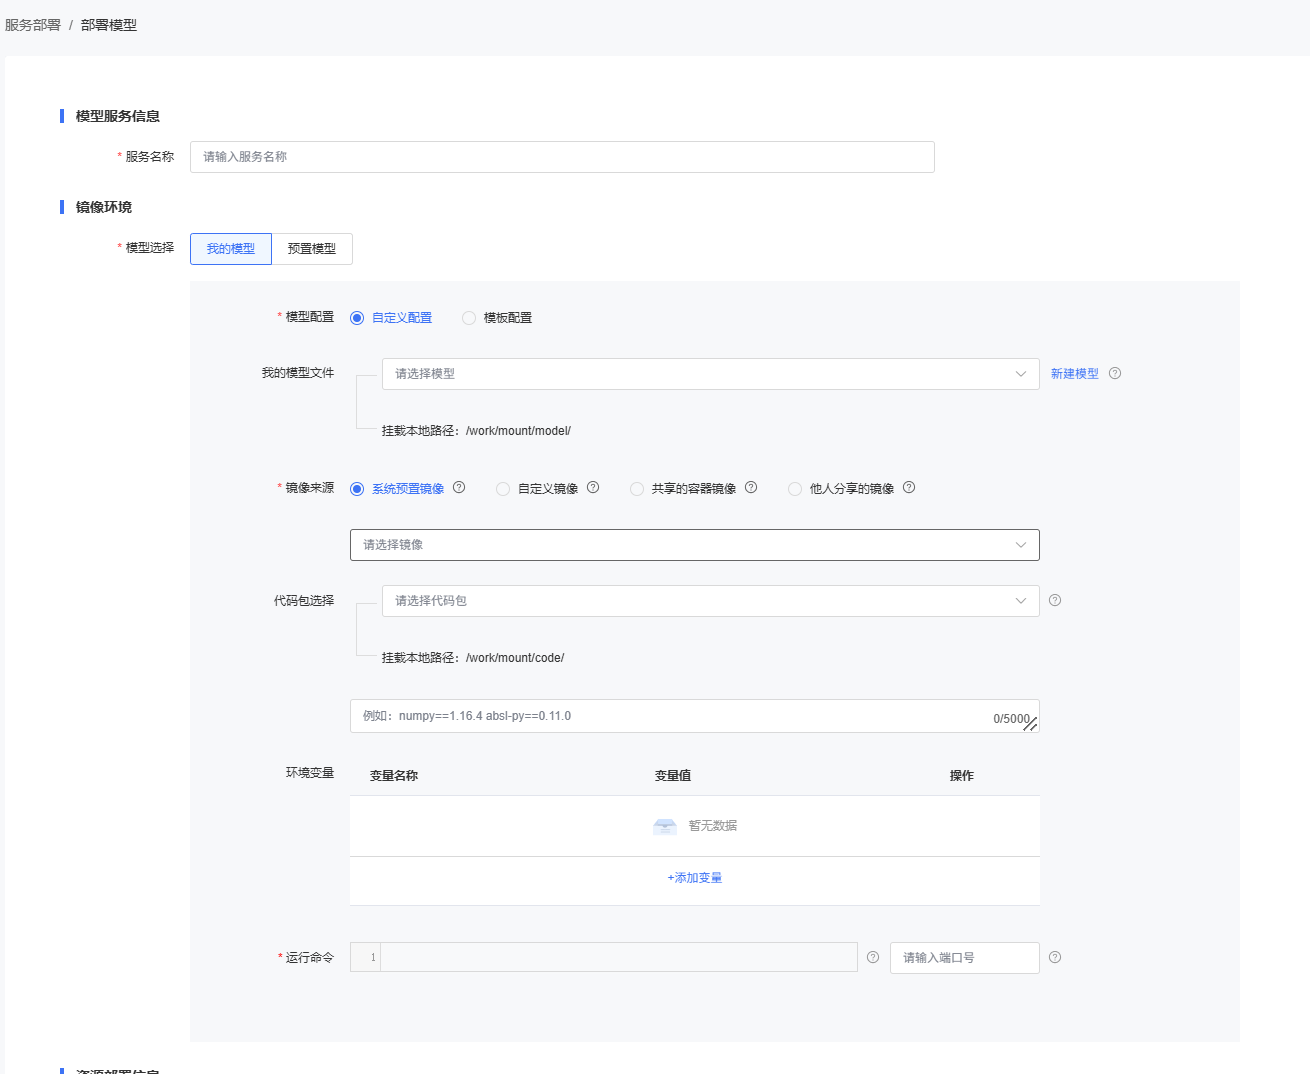Image resolution: width=1310 pixels, height=1074 pixels.
Task: Expand the 请选择镜像 dropdown
Action: click(x=694, y=545)
